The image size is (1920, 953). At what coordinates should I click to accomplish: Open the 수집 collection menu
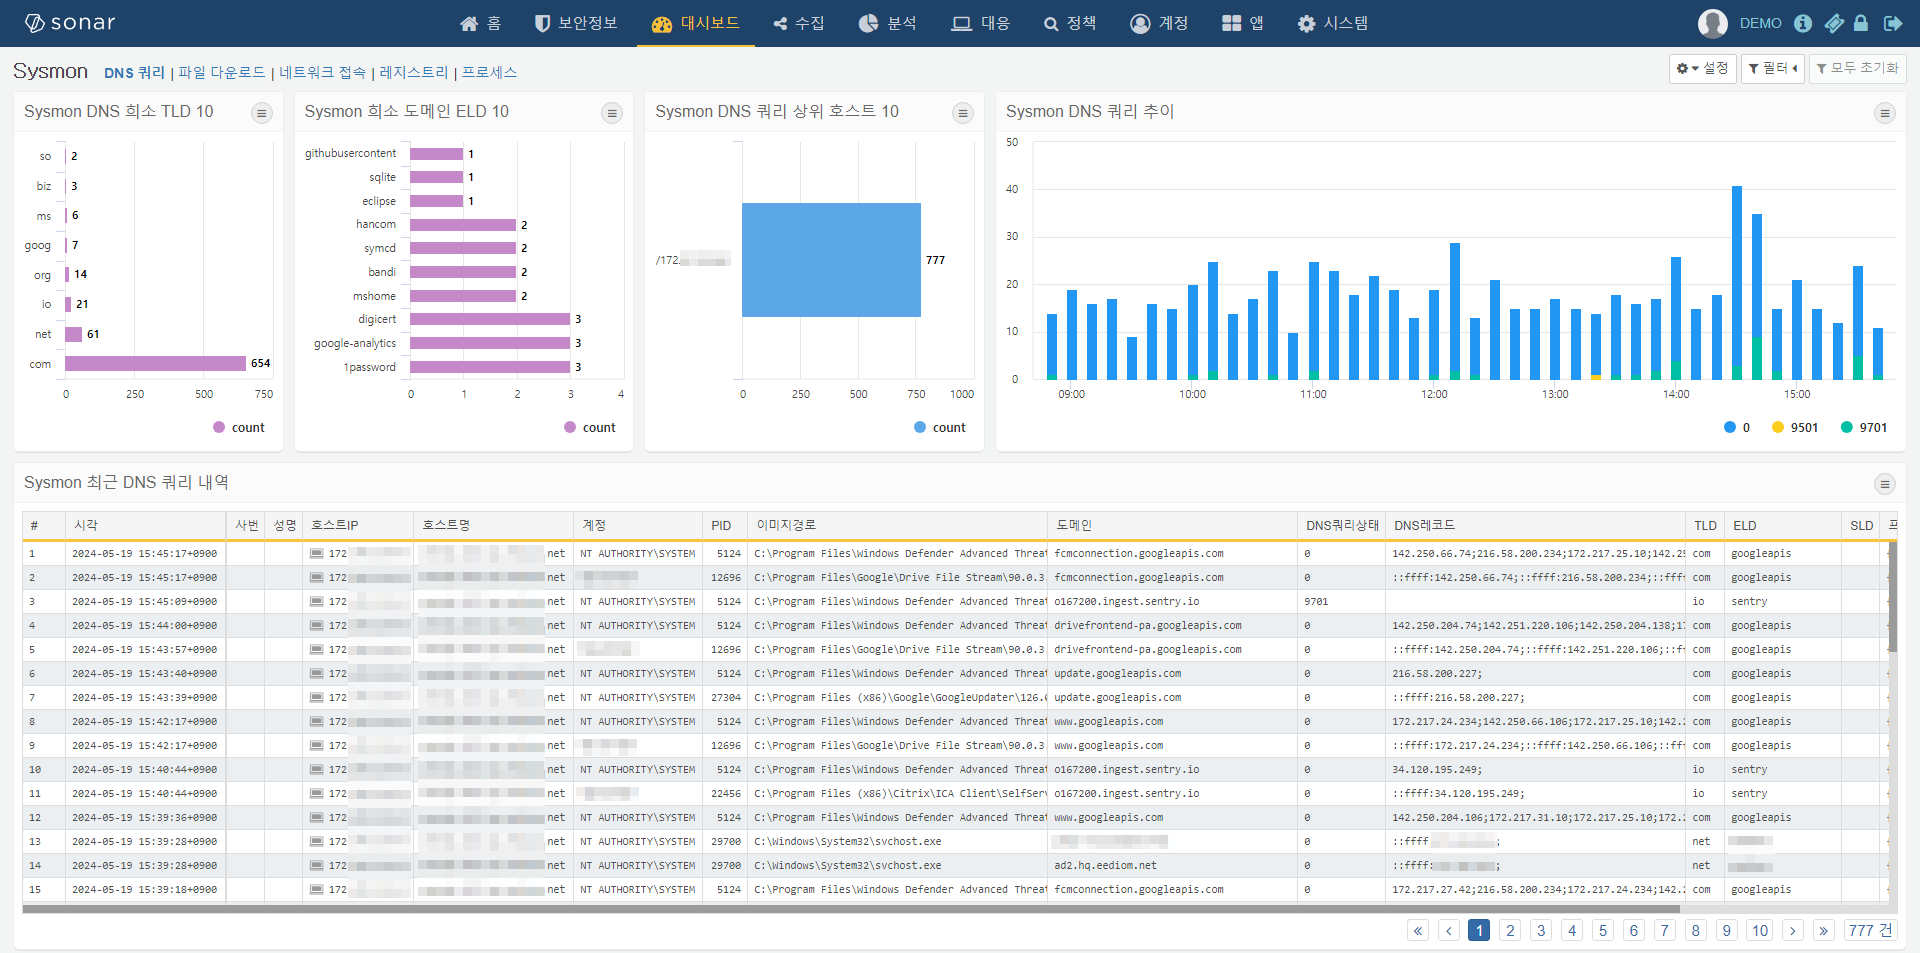point(799,23)
